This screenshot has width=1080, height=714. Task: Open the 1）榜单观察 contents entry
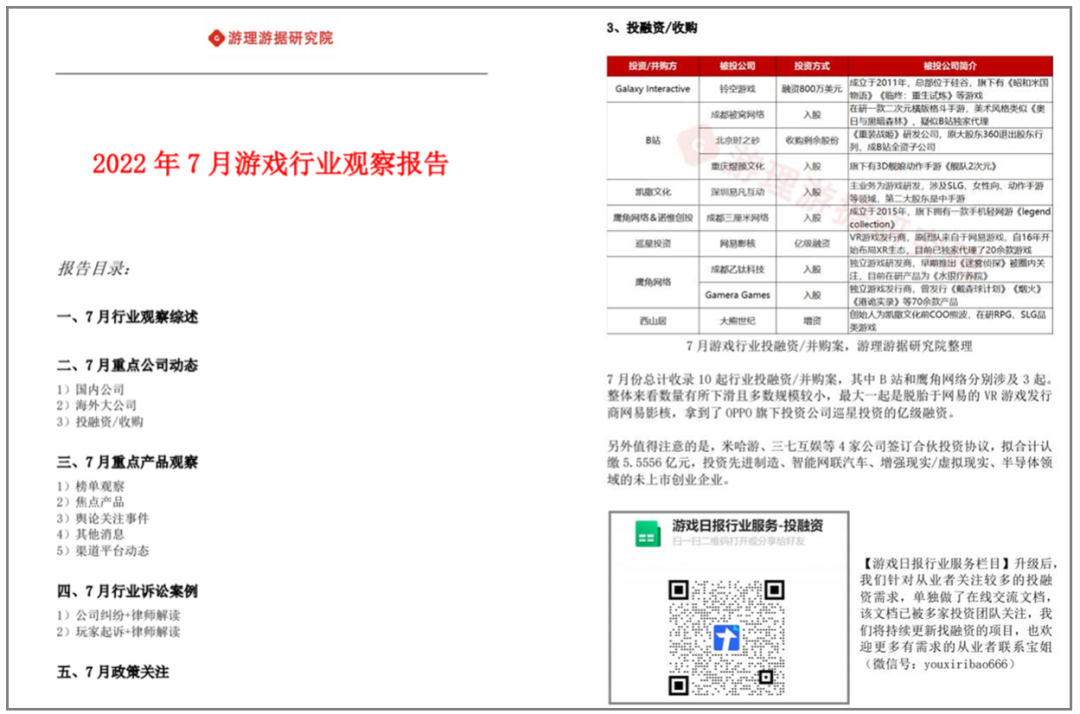(x=91, y=486)
